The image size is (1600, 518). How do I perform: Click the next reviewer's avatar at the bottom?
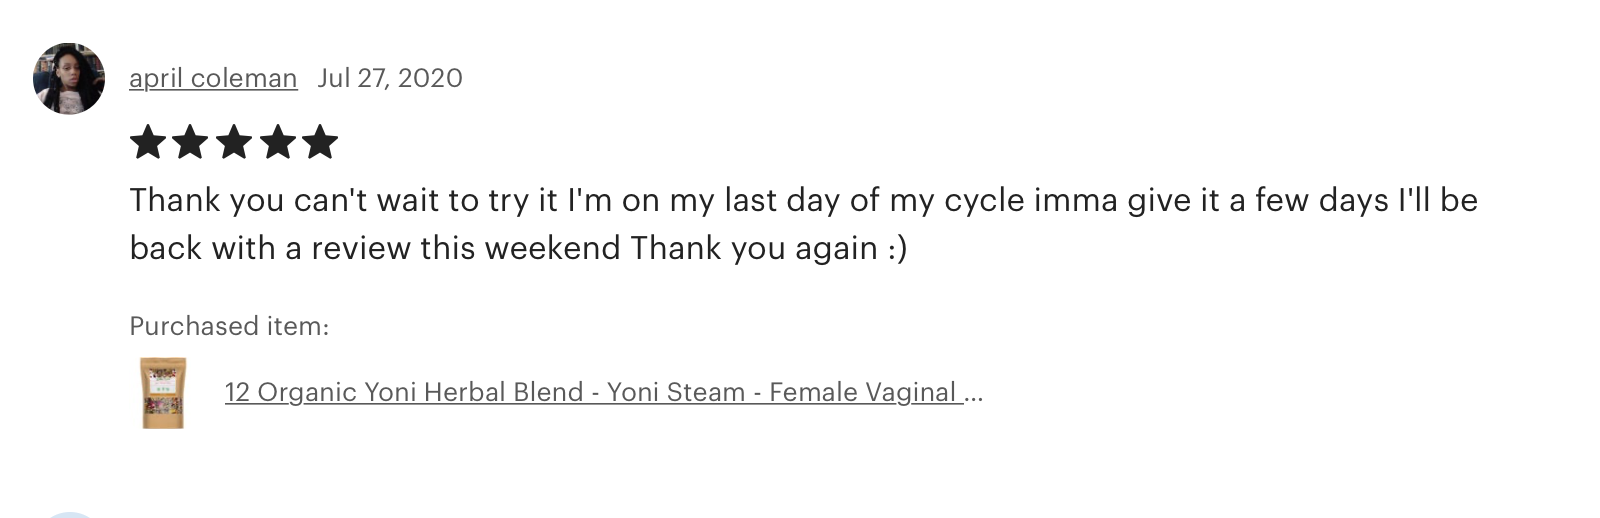pos(69,514)
